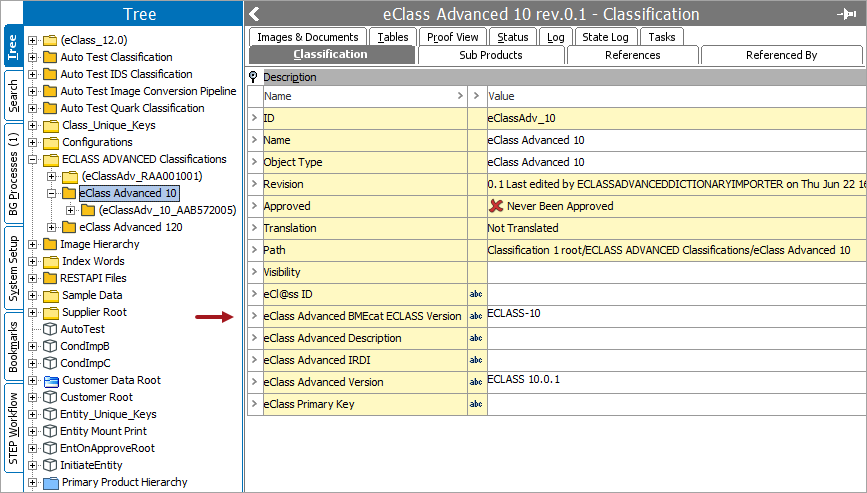867x493 pixels.
Task: Click the cube icon of CondImpB
Action: coord(50,347)
